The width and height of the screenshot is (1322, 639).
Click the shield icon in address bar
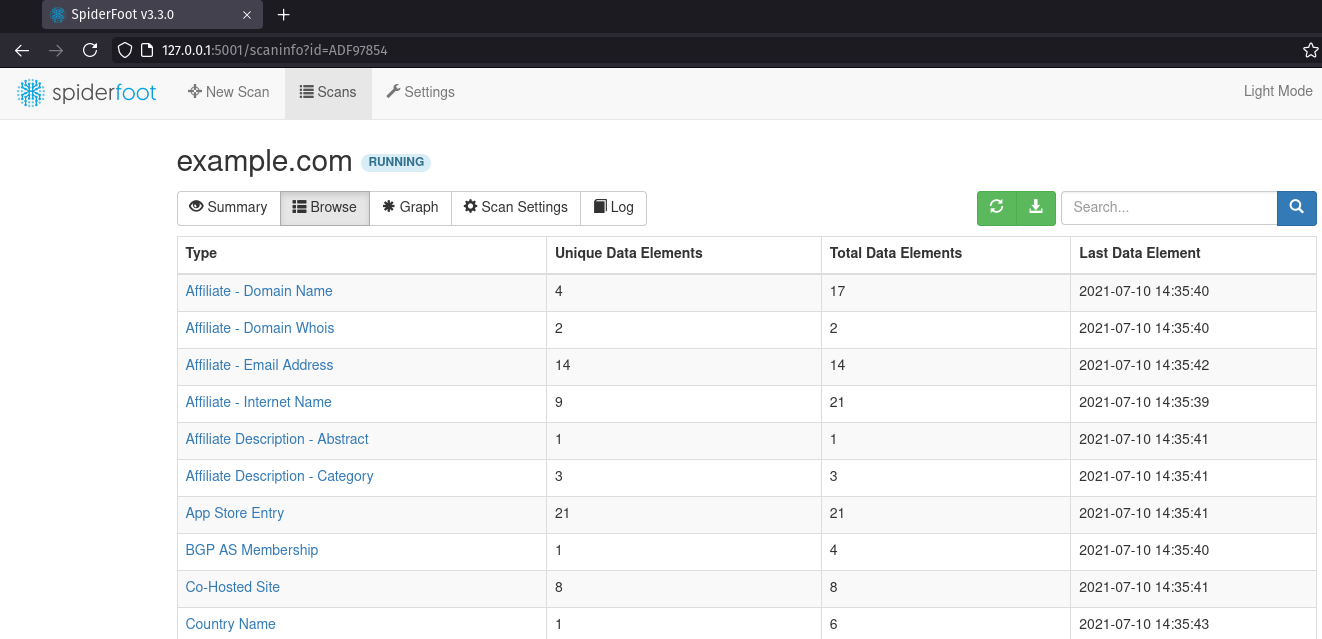124,50
